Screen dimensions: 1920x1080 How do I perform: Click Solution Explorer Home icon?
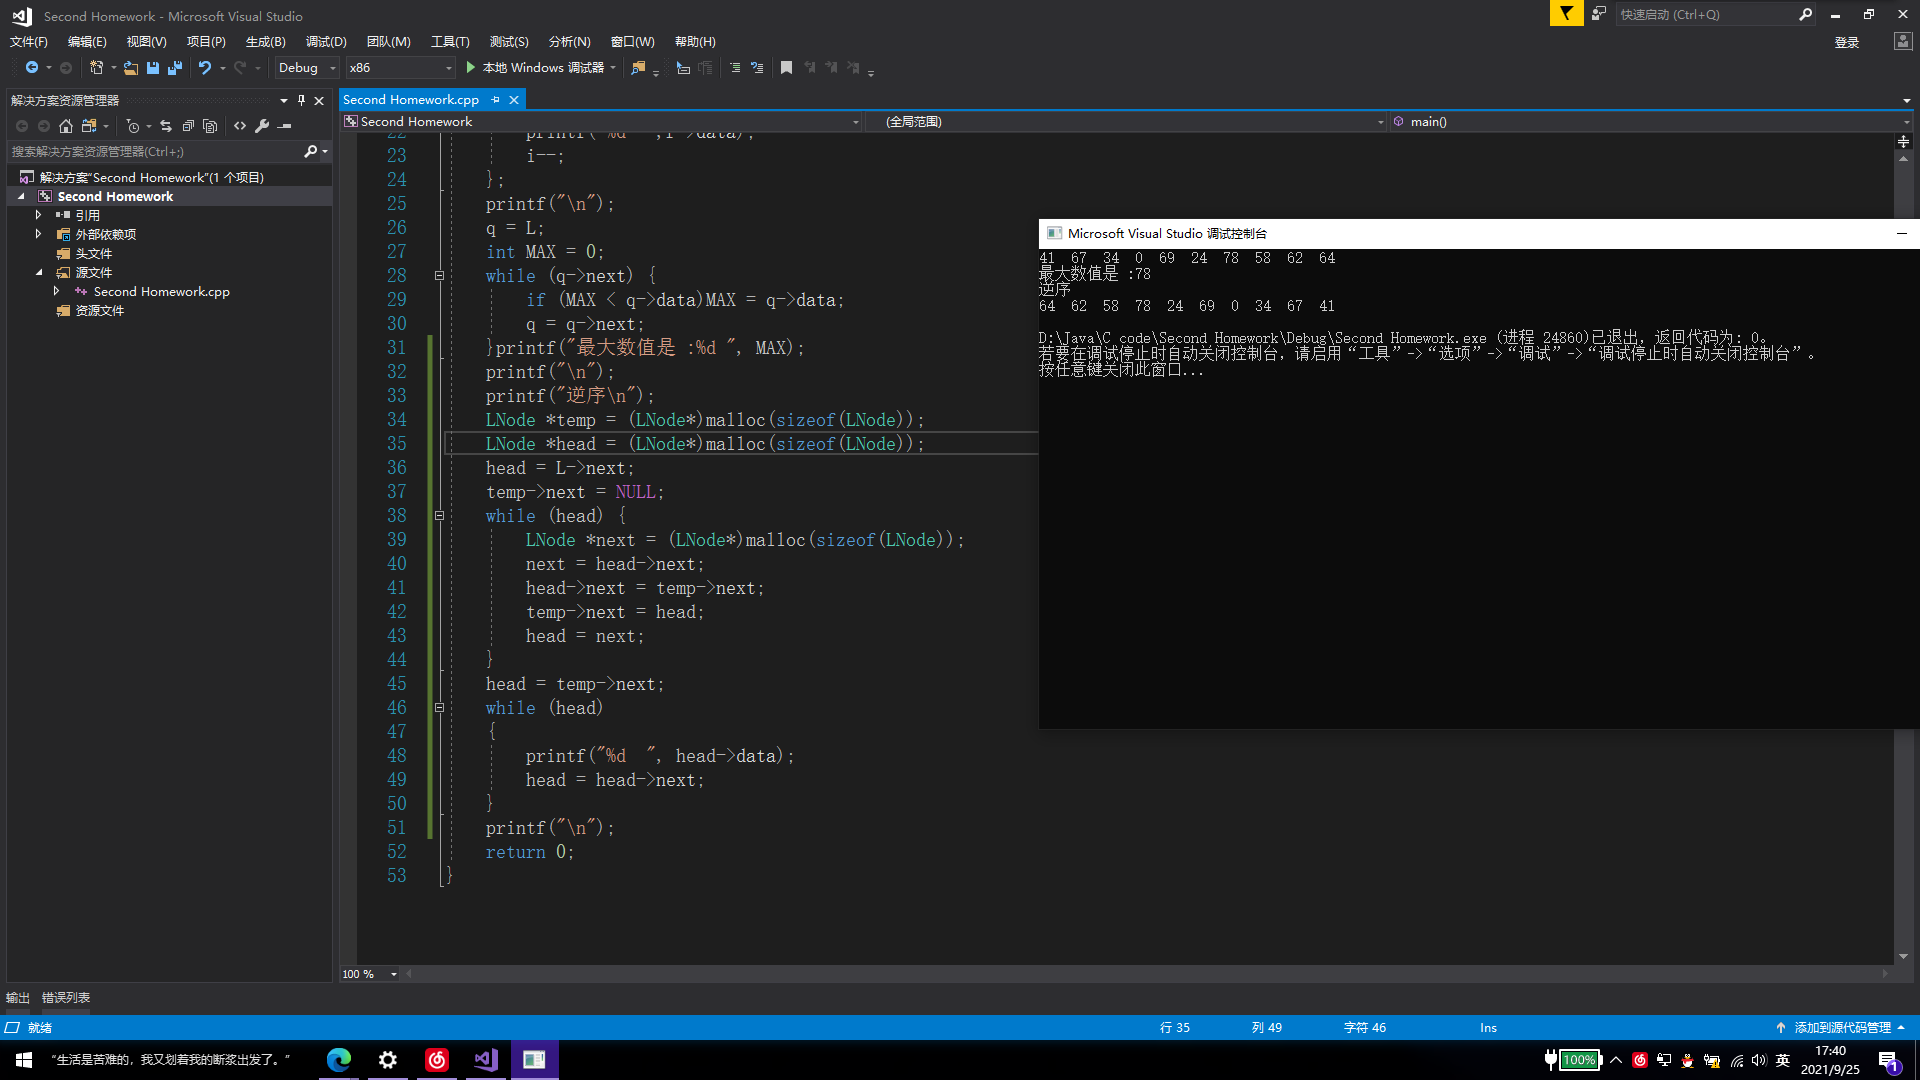click(66, 126)
